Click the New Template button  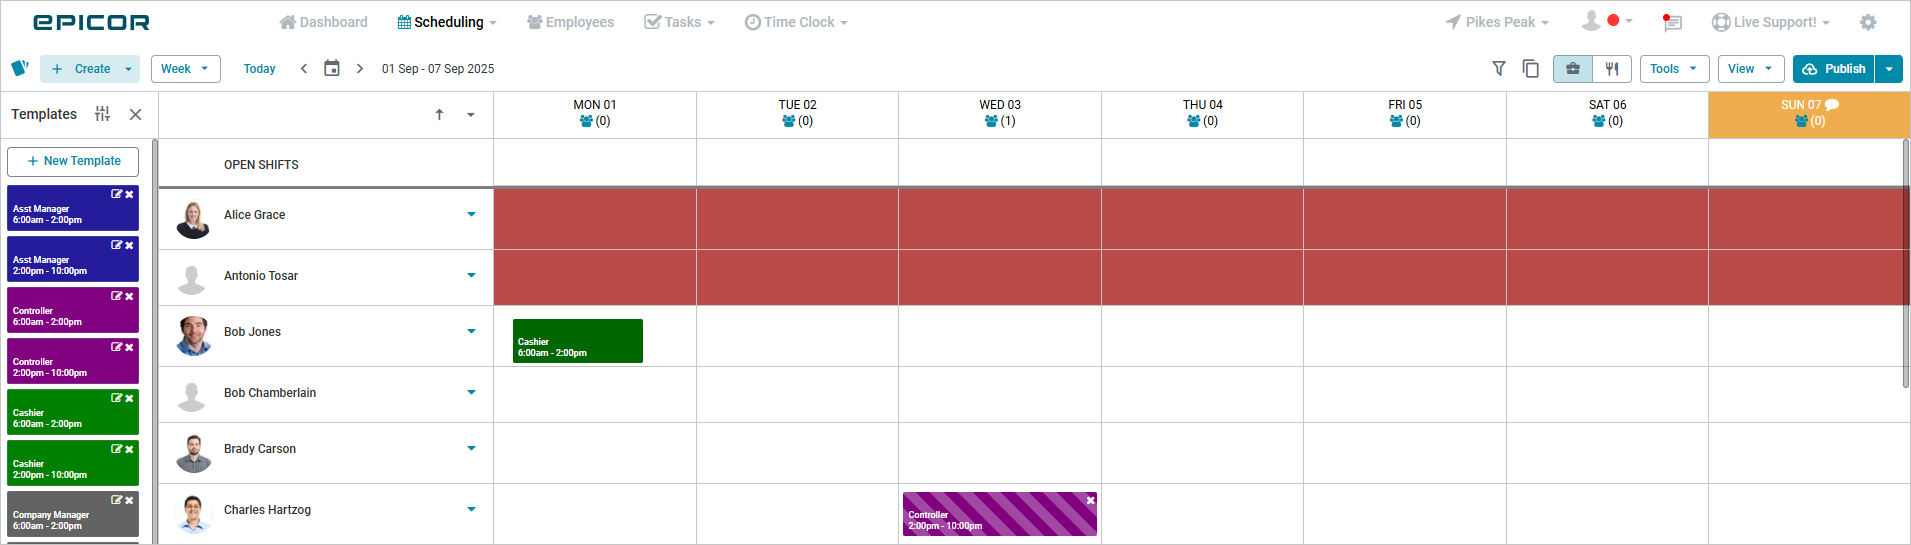click(73, 161)
